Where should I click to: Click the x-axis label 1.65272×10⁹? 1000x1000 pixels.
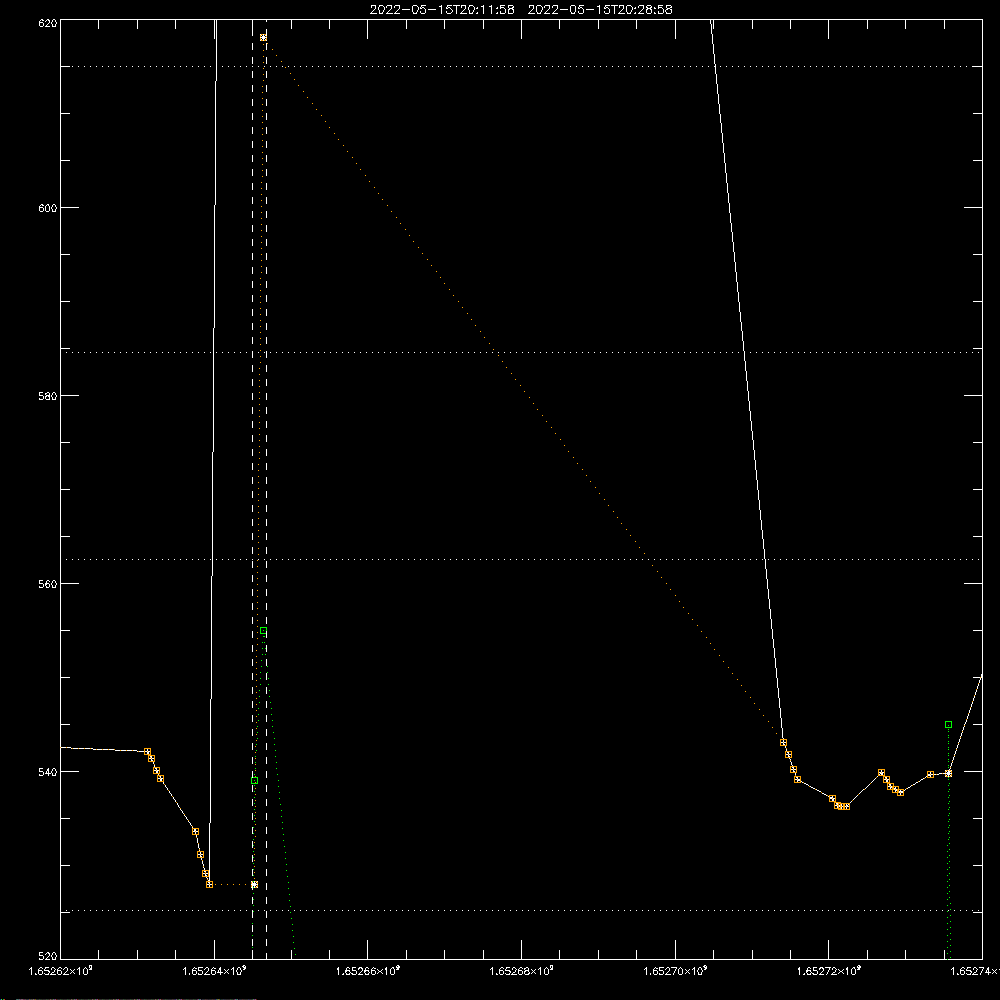click(829, 971)
